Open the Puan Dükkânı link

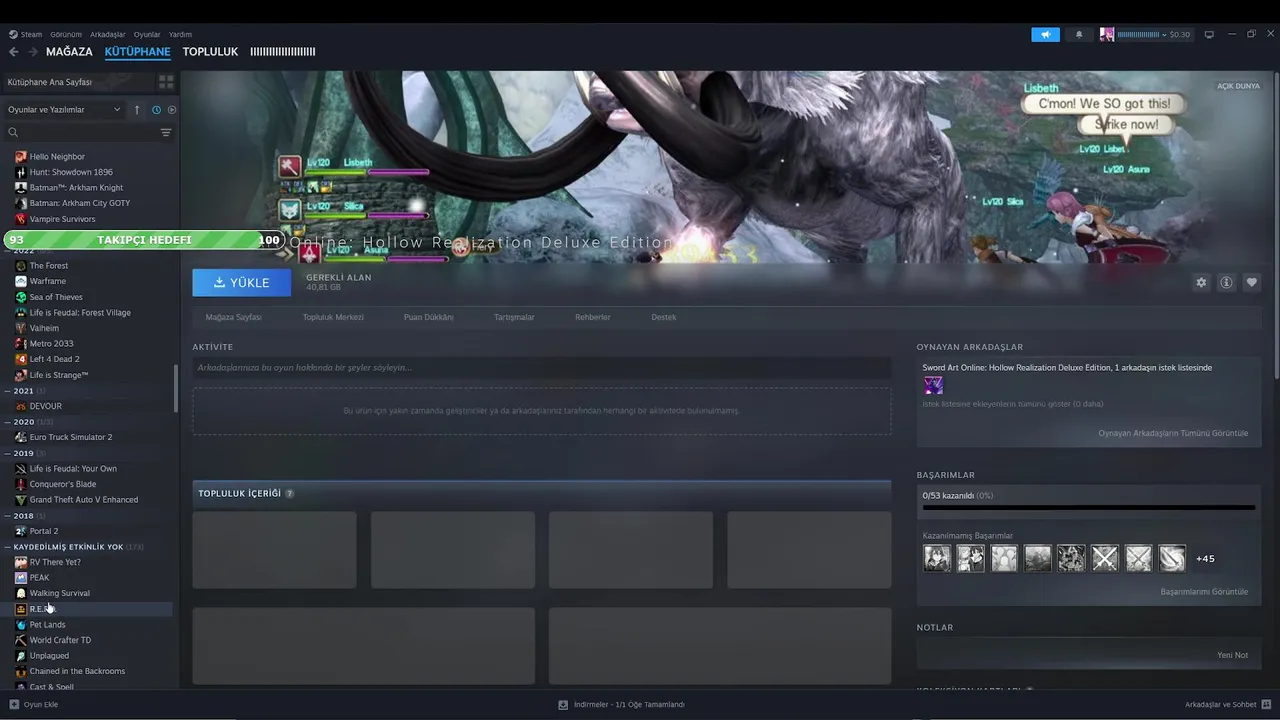pos(428,317)
